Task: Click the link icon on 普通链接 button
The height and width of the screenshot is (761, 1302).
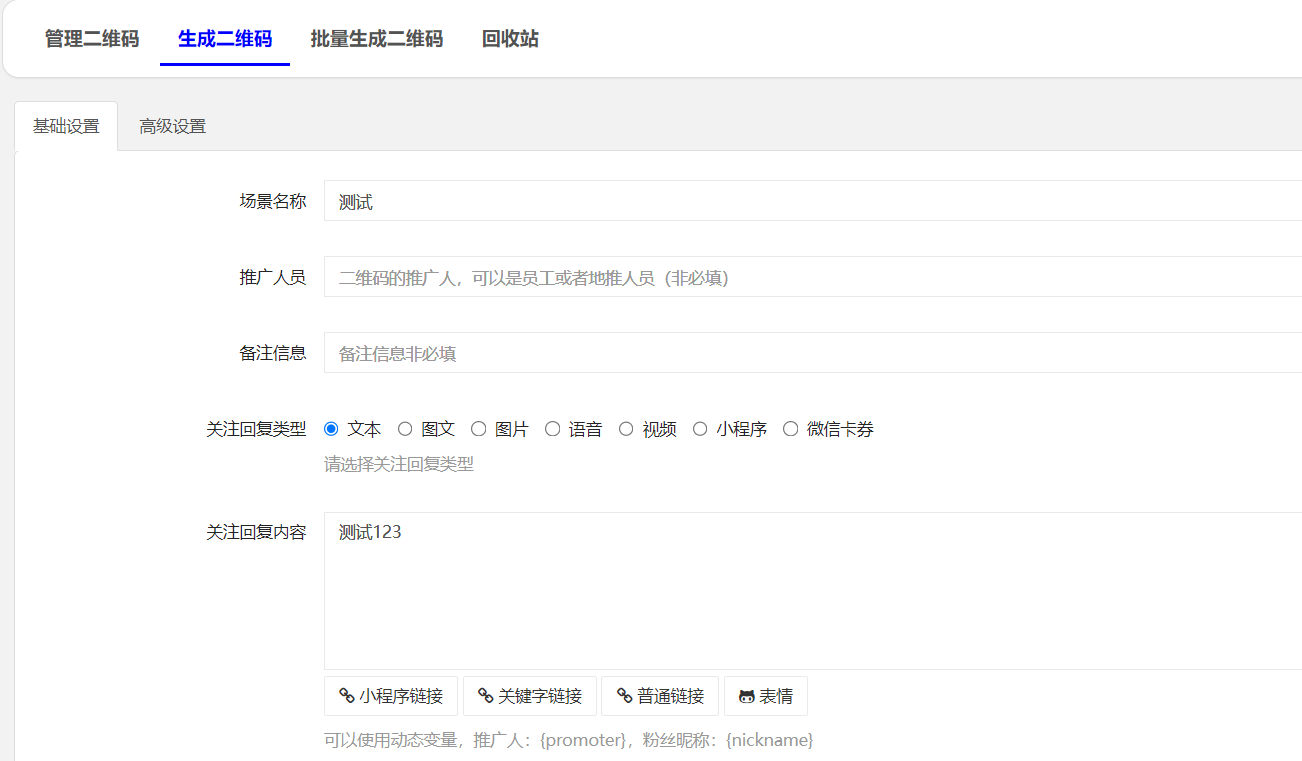Action: coord(625,695)
